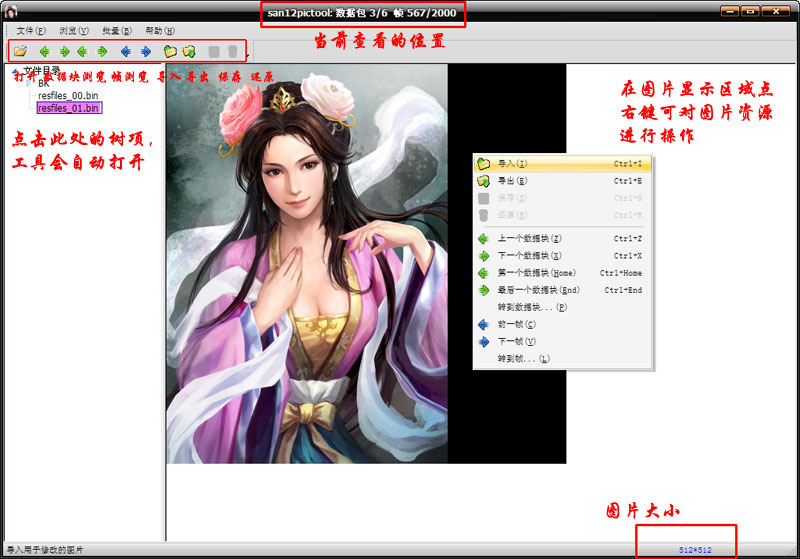Click last data block green arrow in toolbar

(101, 51)
